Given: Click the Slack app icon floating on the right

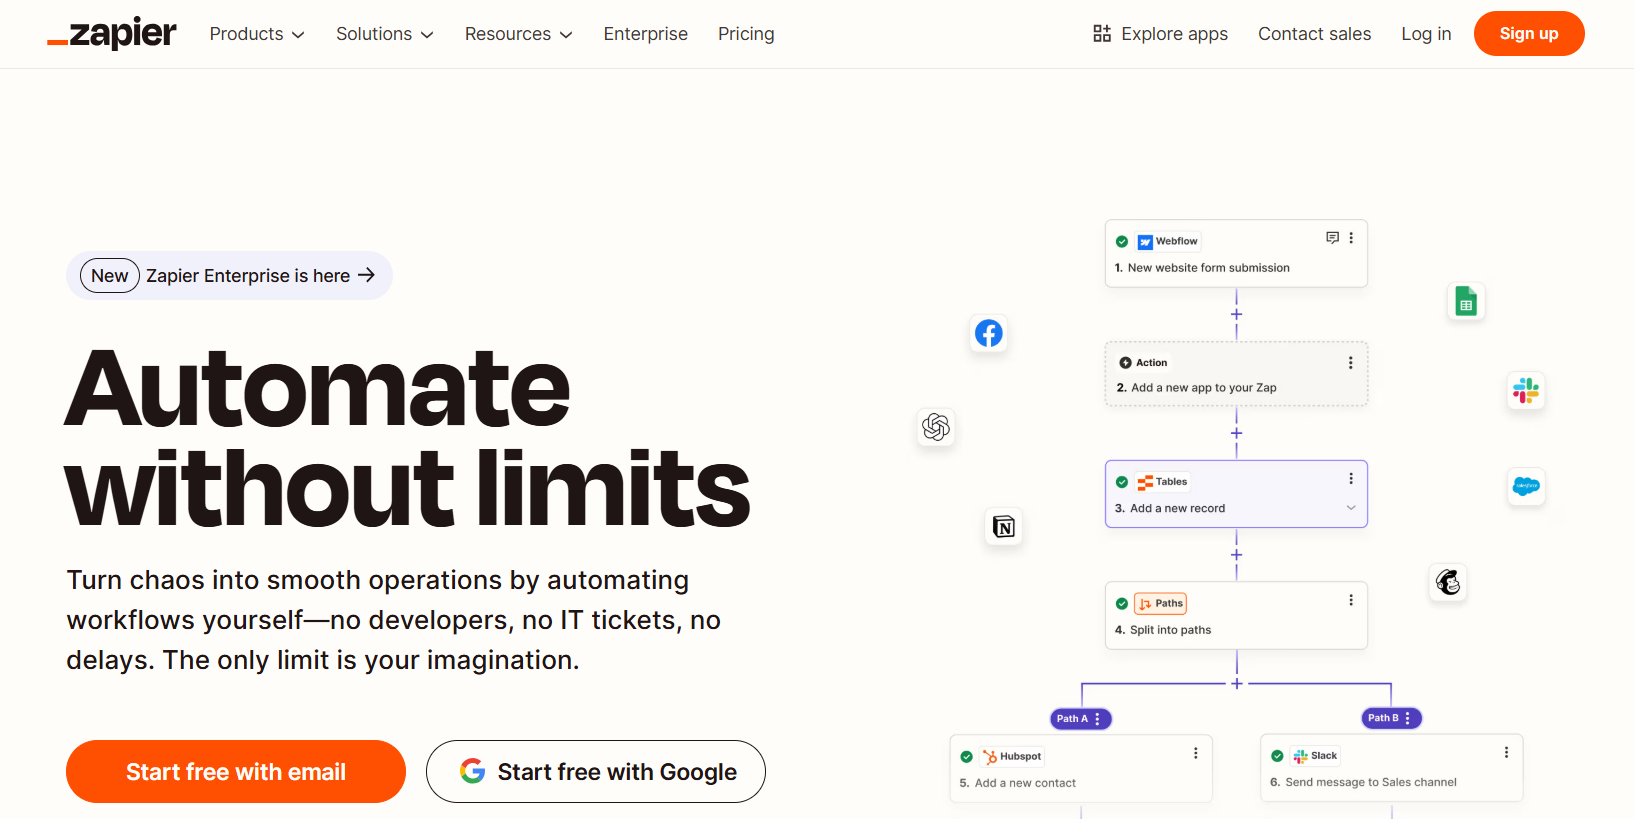Looking at the screenshot, I should point(1525,391).
